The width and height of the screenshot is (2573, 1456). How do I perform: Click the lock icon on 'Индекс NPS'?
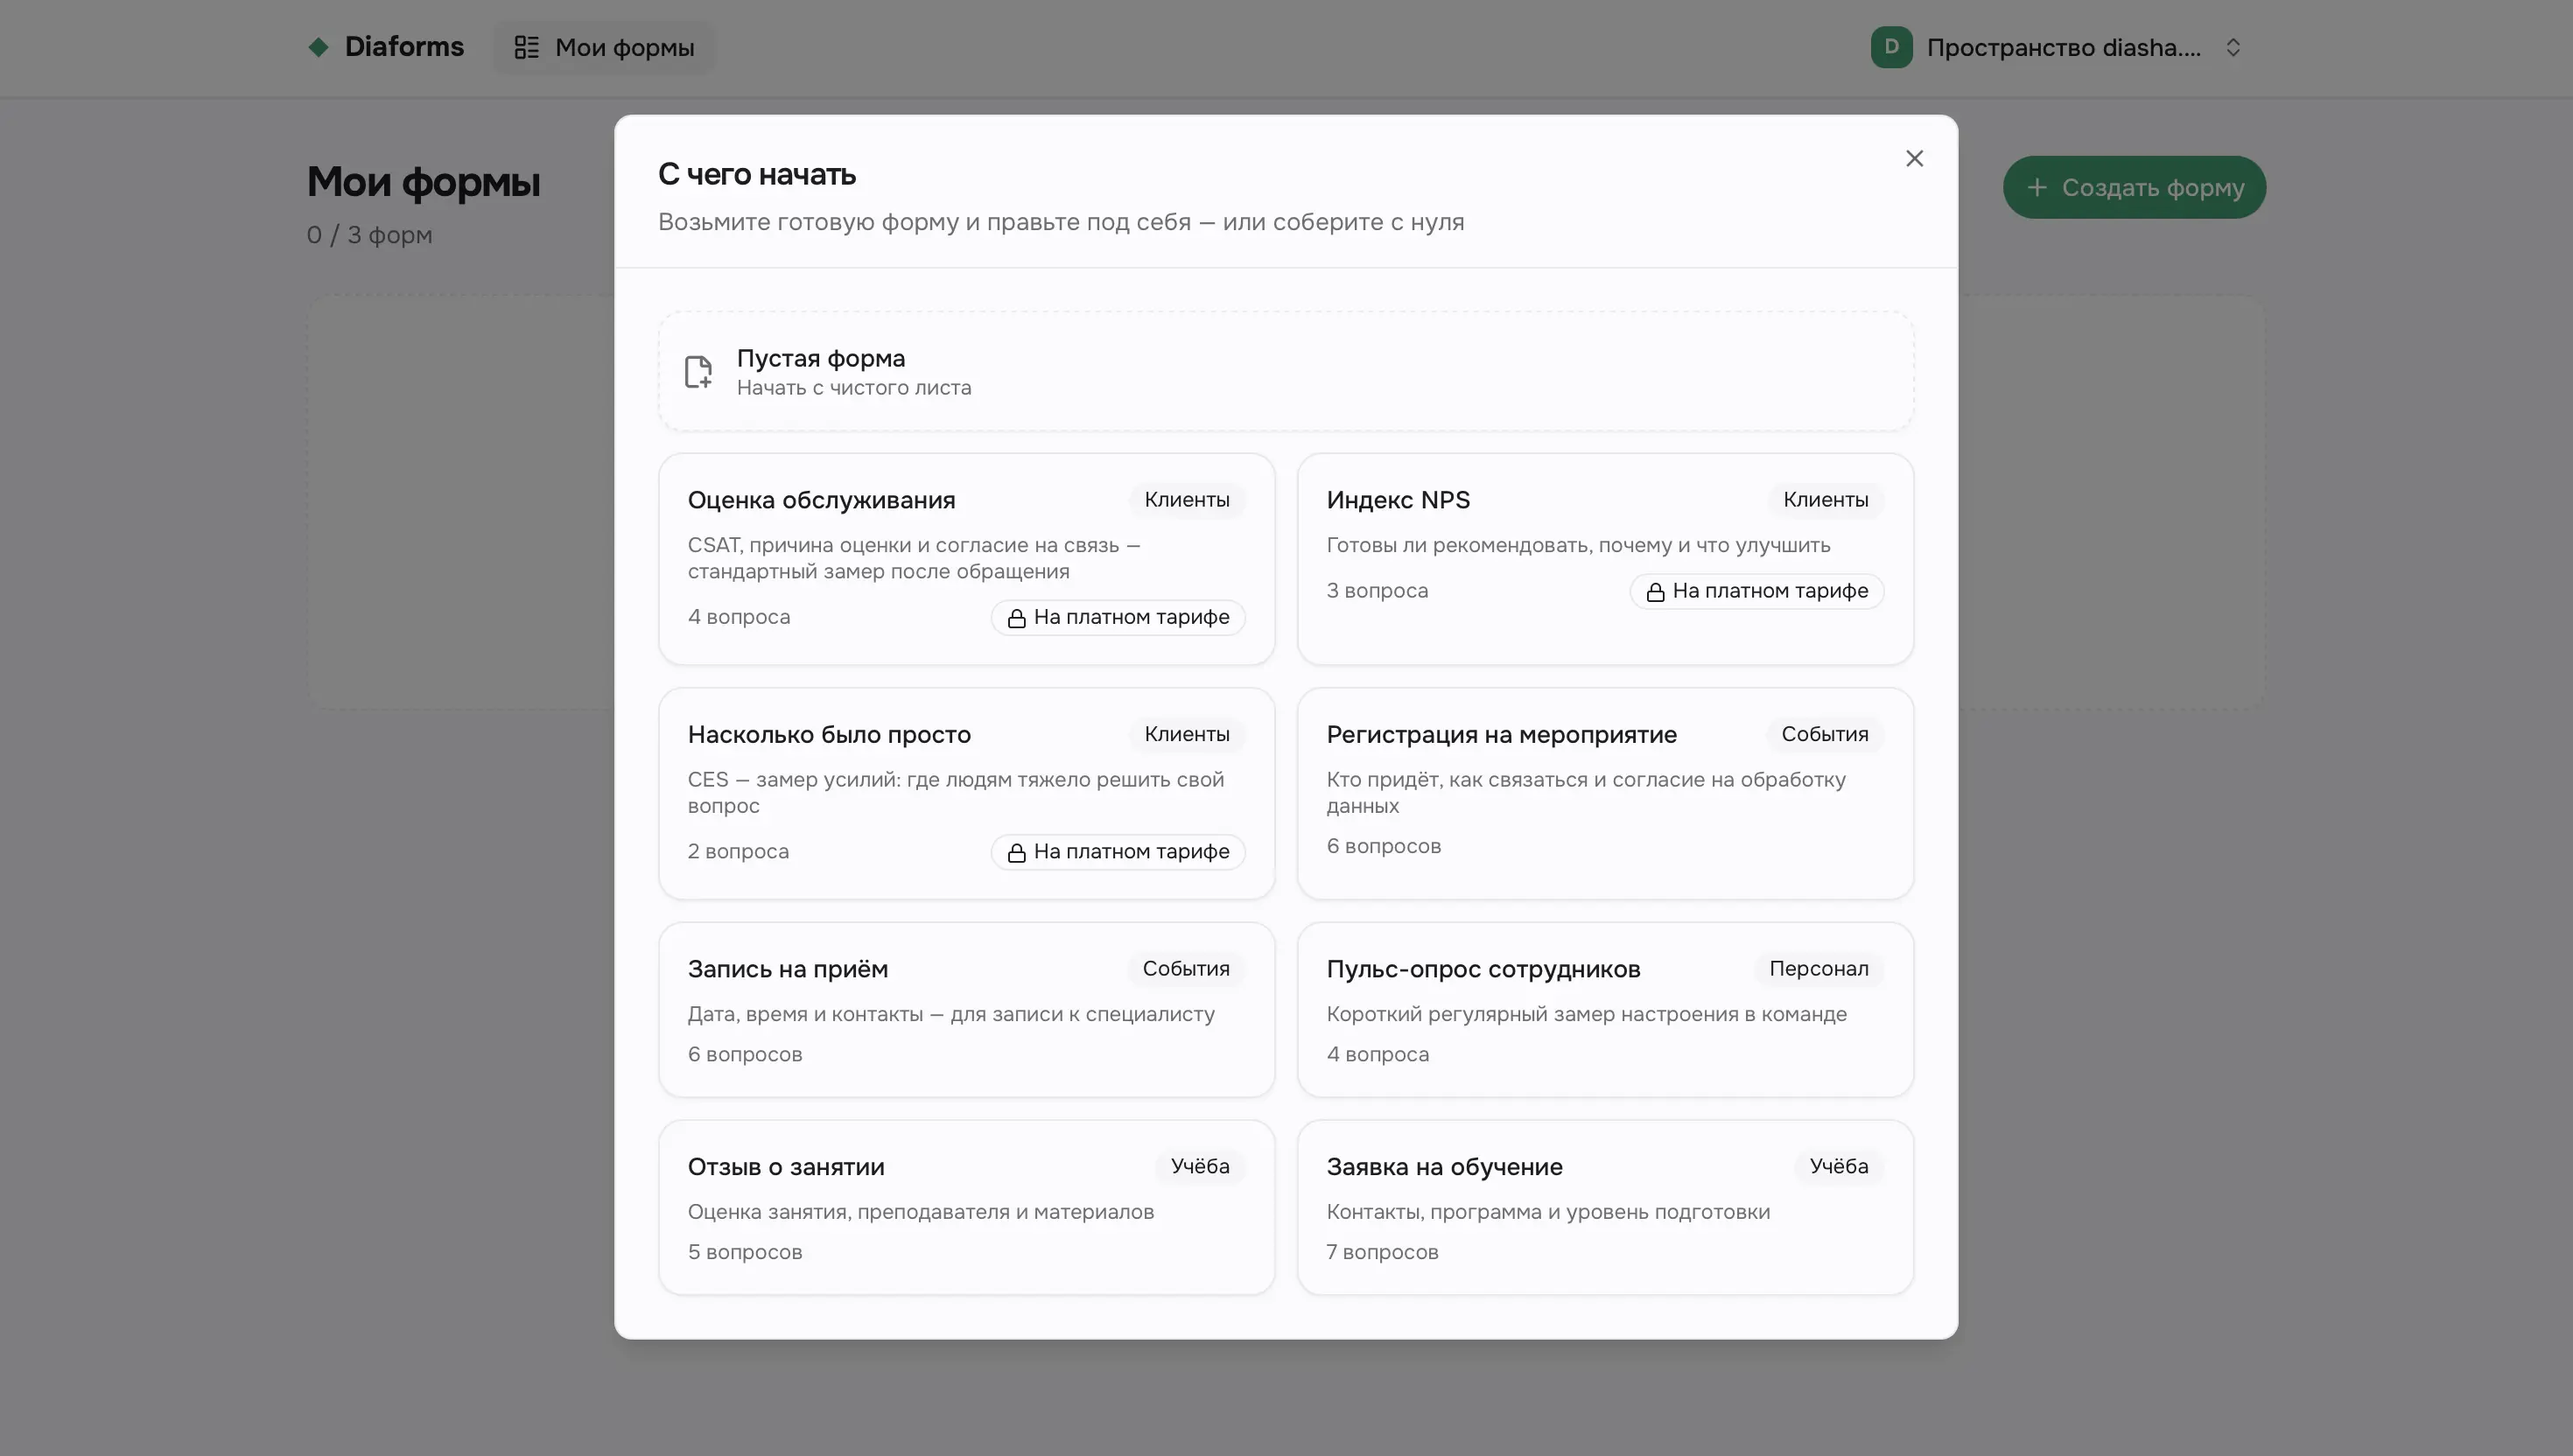tap(1655, 592)
